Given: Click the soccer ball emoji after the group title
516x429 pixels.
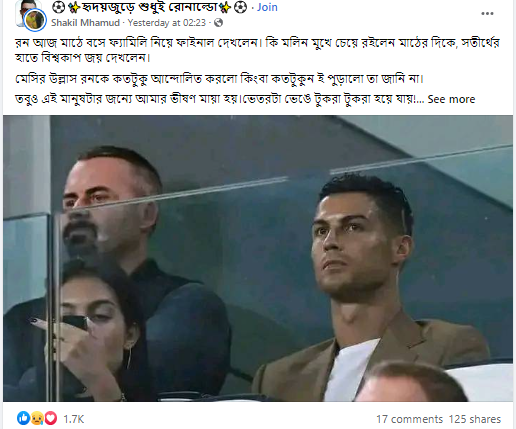Looking at the screenshot, I should [x=240, y=7].
